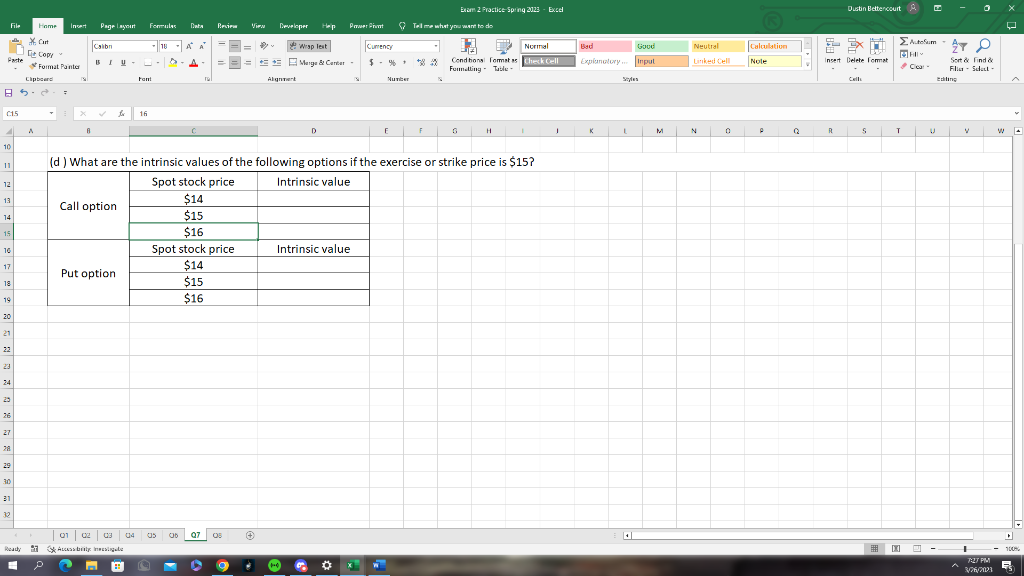The width and height of the screenshot is (1024, 576).
Task: Open the fill color dropdown arrow
Action: click(182, 63)
